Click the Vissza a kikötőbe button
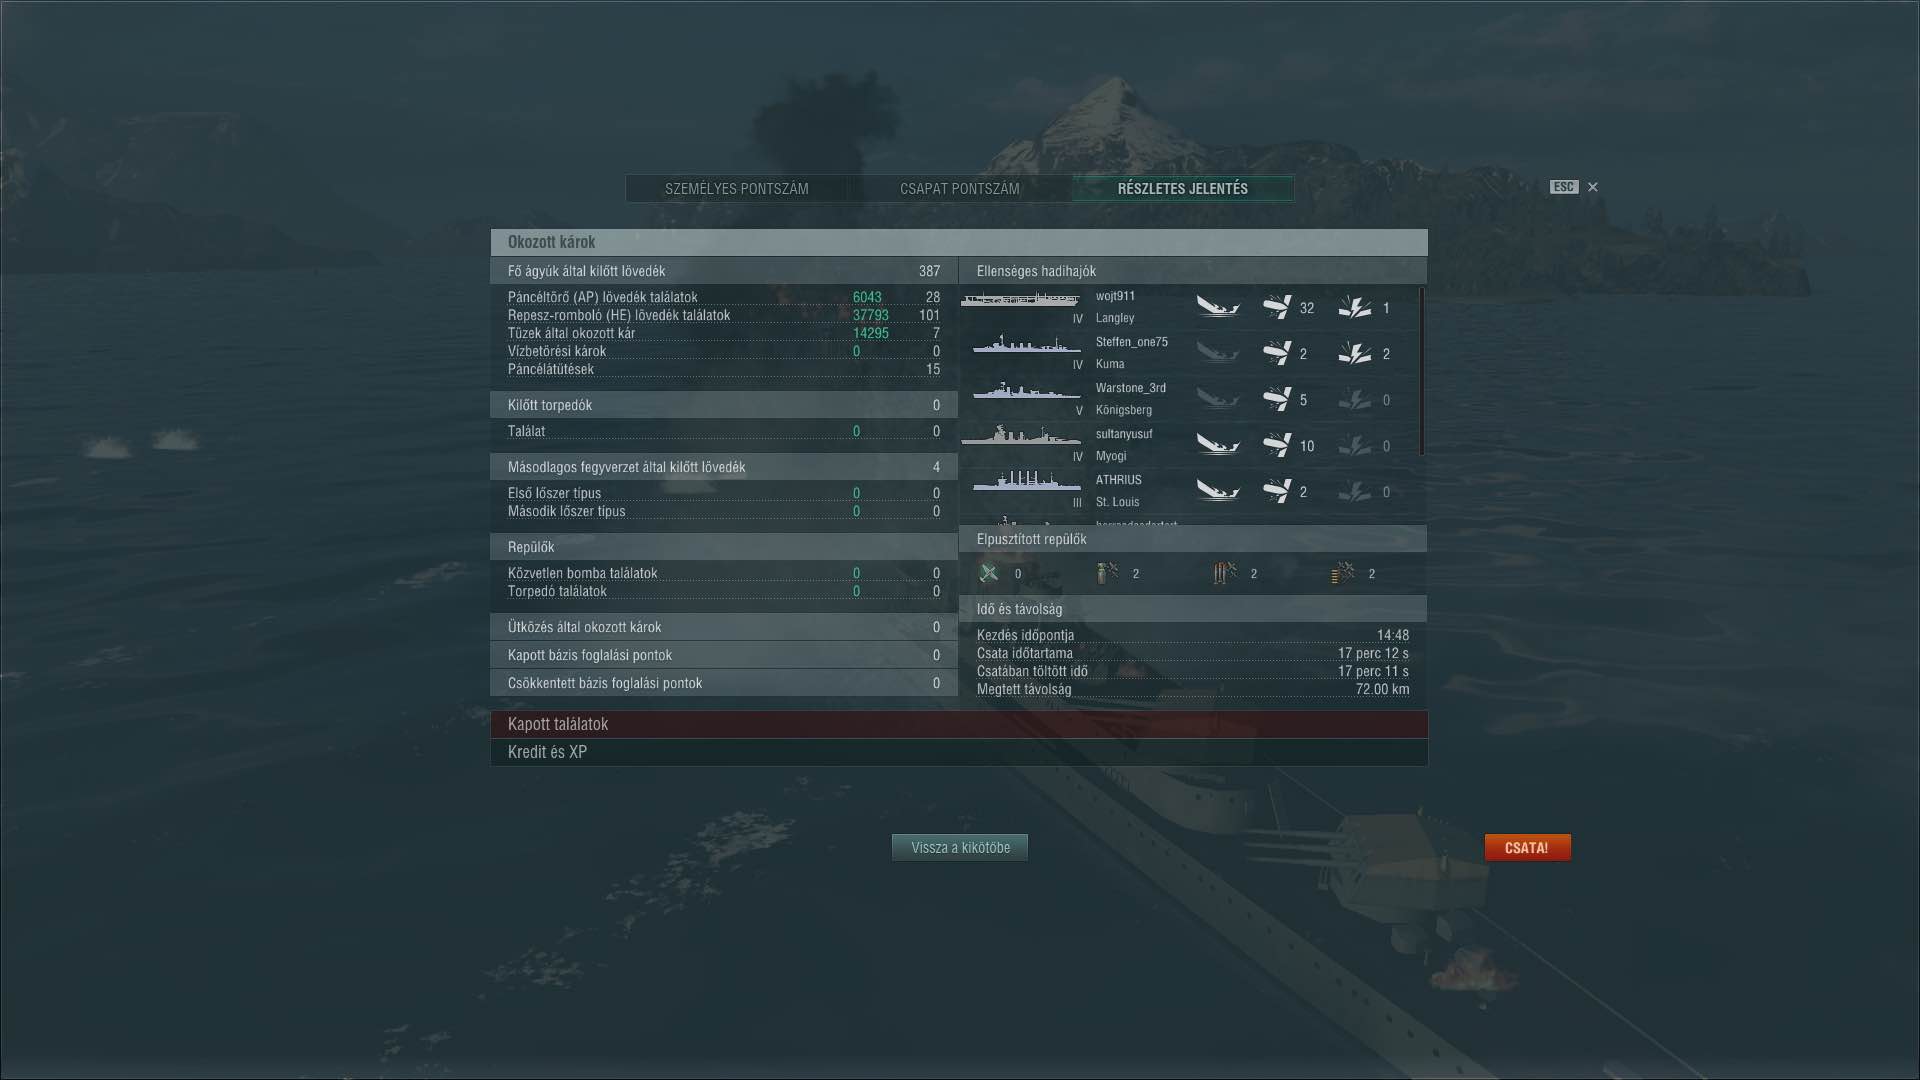This screenshot has width=1920, height=1080. click(x=960, y=847)
